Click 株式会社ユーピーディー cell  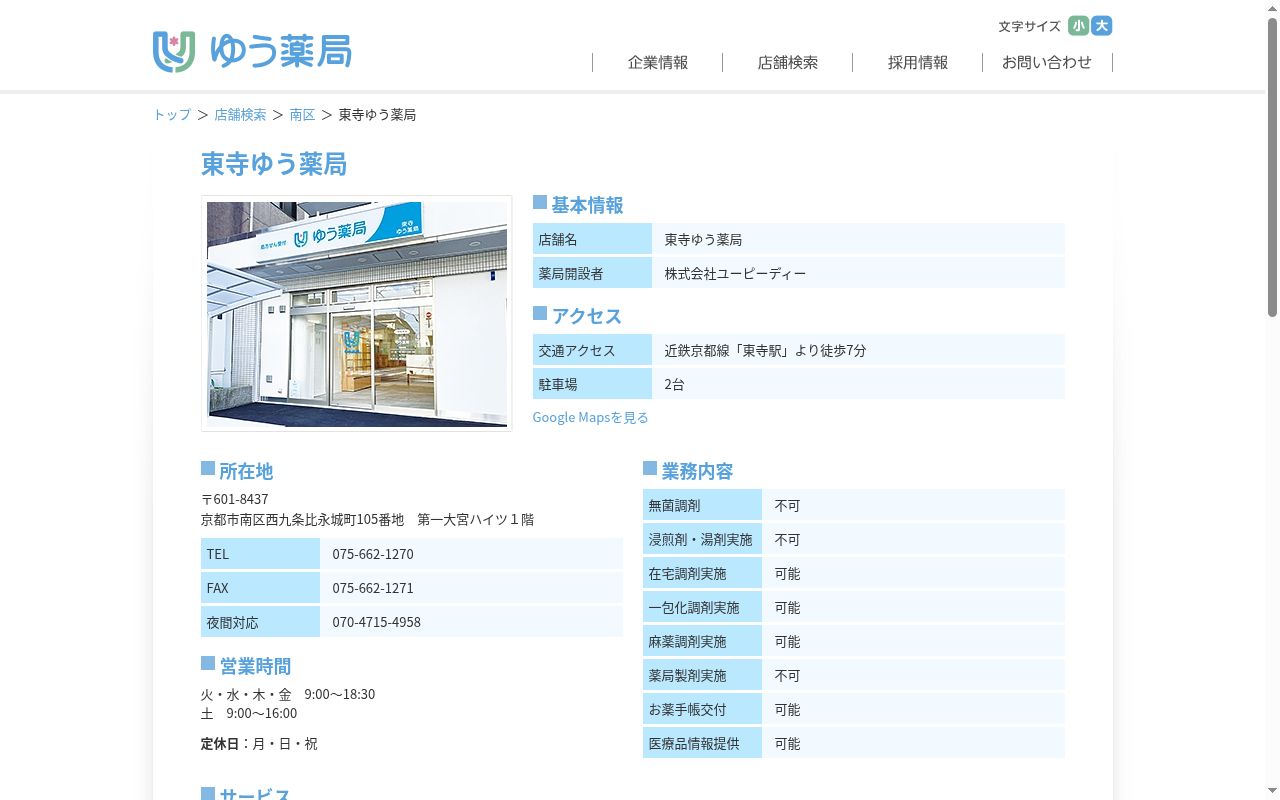858,273
